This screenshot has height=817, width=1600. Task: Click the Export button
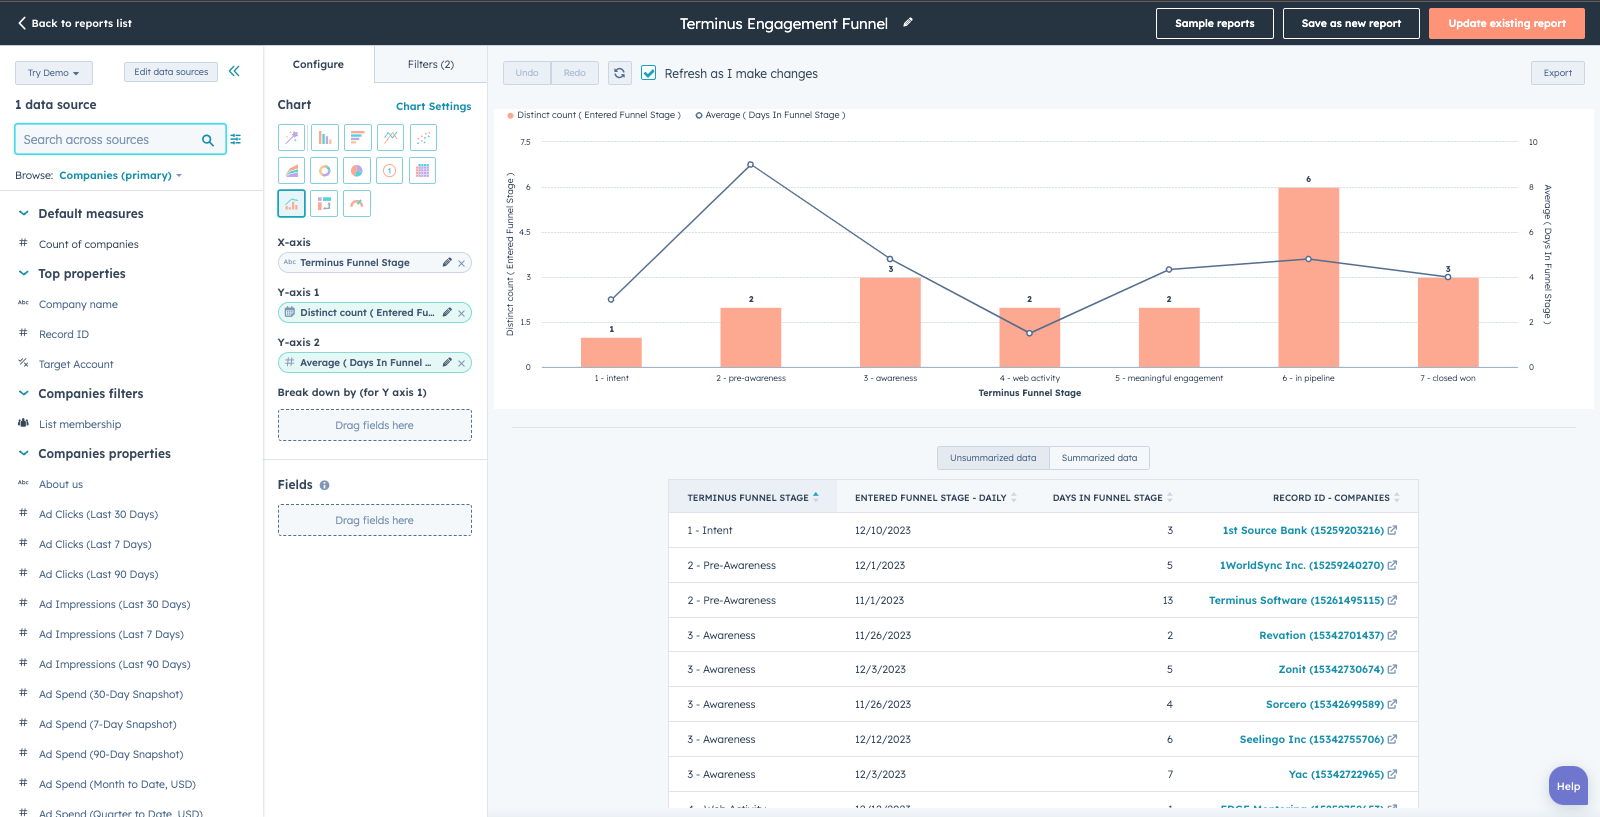1557,73
